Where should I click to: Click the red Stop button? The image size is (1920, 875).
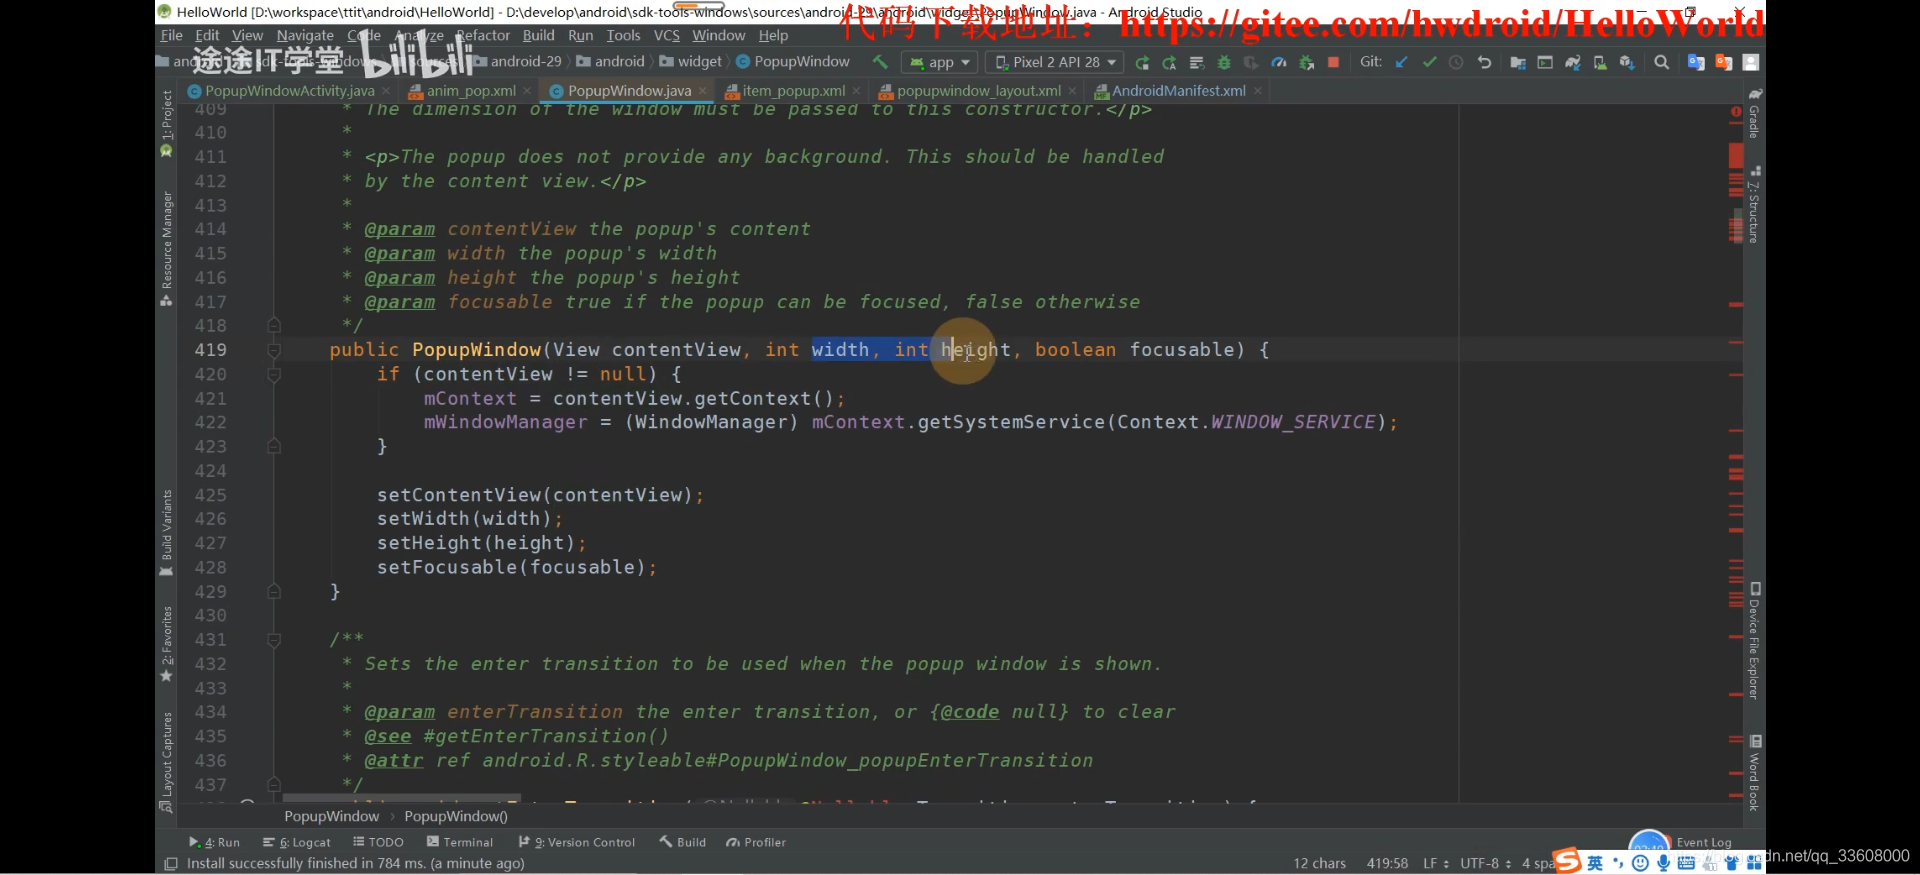point(1333,62)
